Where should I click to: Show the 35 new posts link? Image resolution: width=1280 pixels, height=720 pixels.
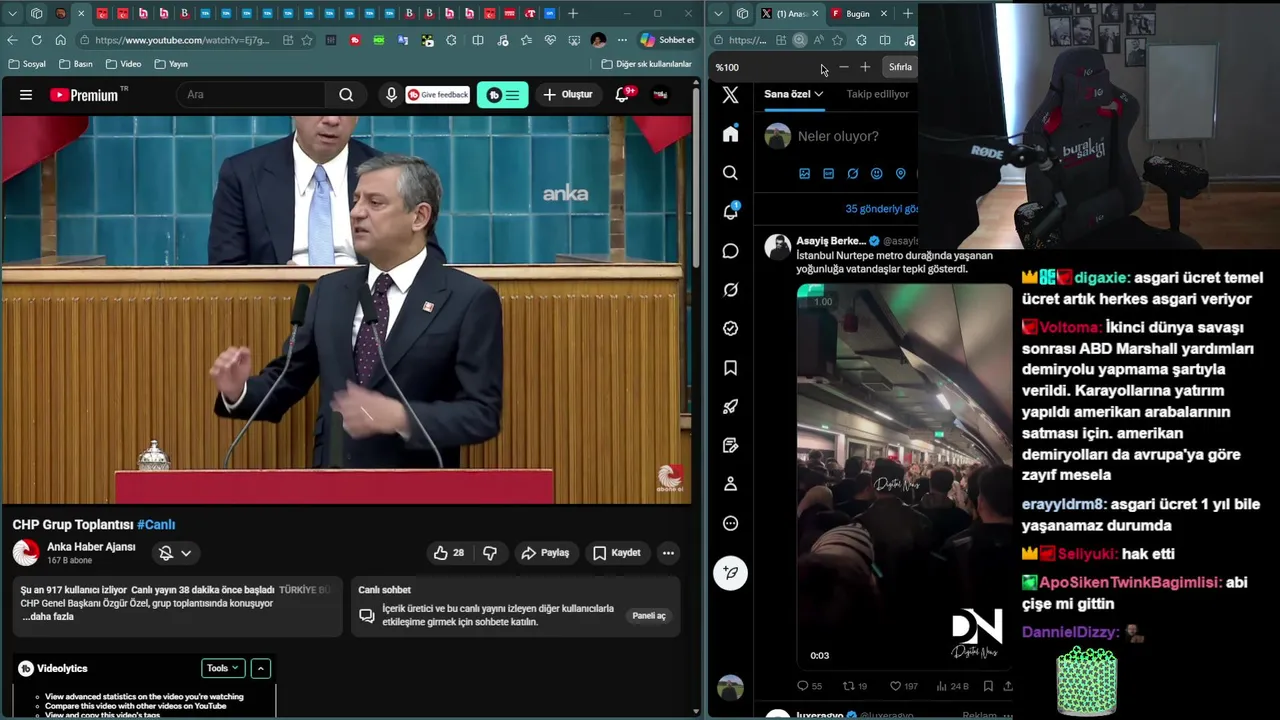coord(881,209)
